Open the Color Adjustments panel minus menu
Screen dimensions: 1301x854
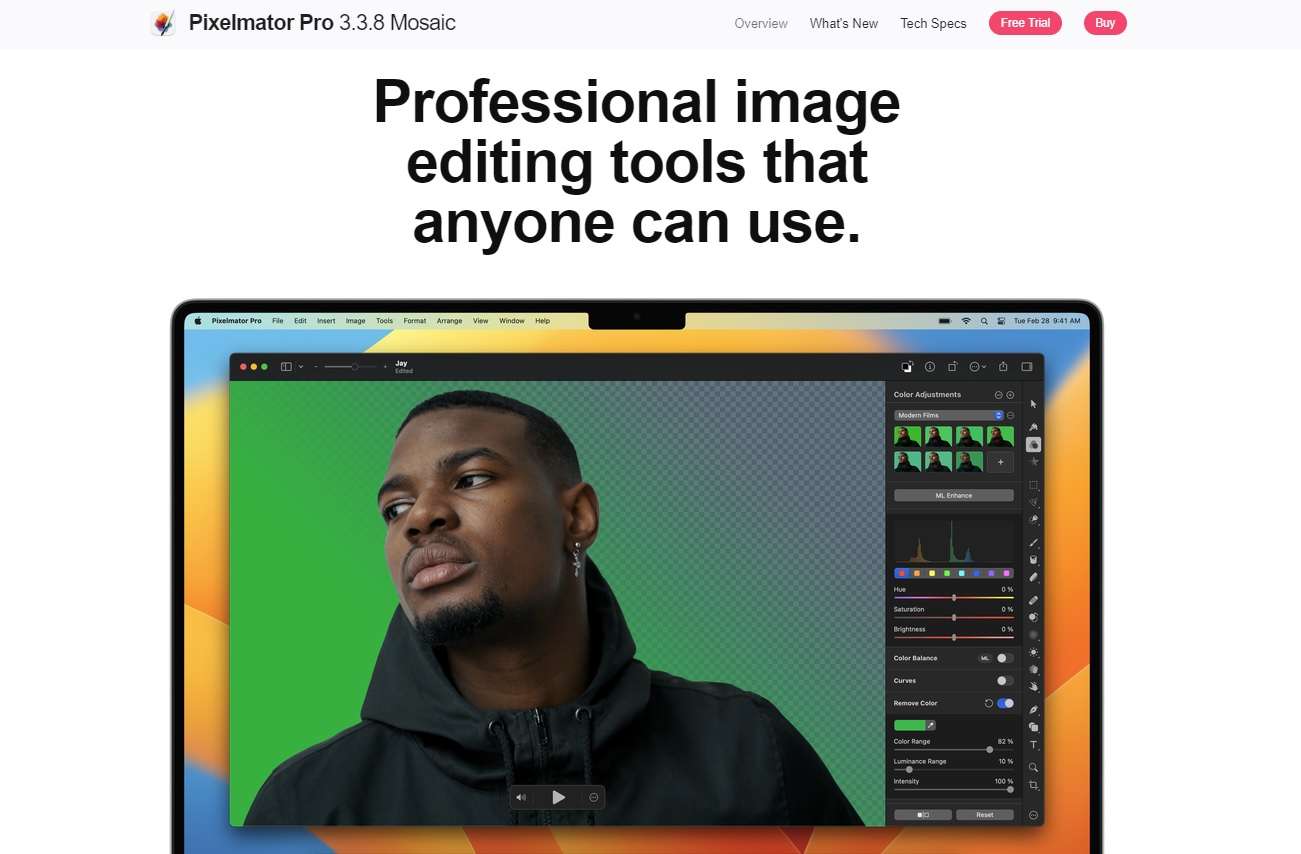tap(998, 395)
